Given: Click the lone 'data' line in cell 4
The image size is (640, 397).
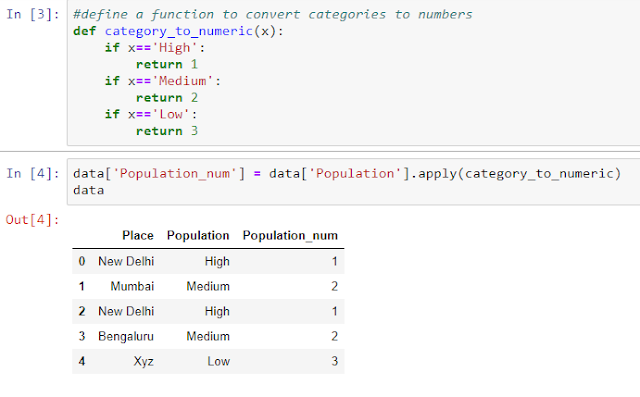Looking at the screenshot, I should pyautogui.click(x=89, y=190).
